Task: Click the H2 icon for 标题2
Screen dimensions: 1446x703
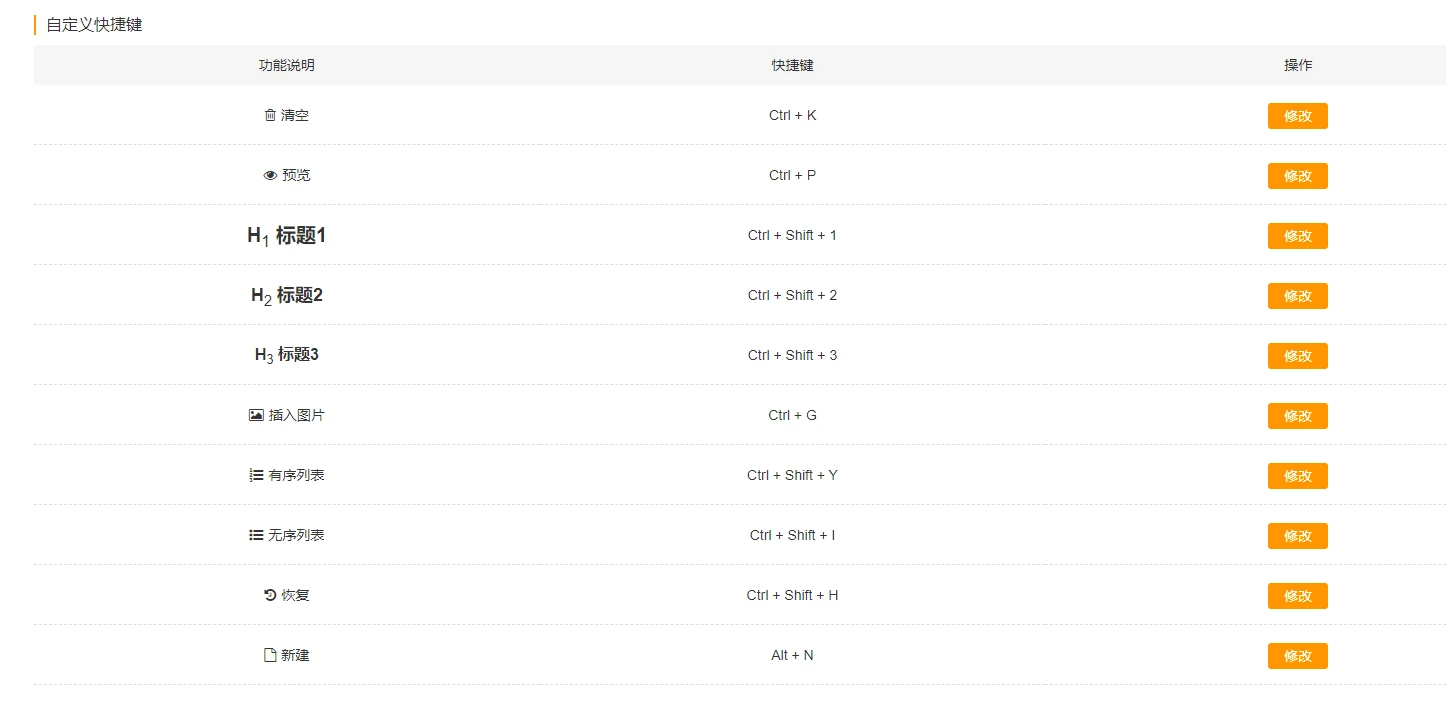Action: click(261, 296)
